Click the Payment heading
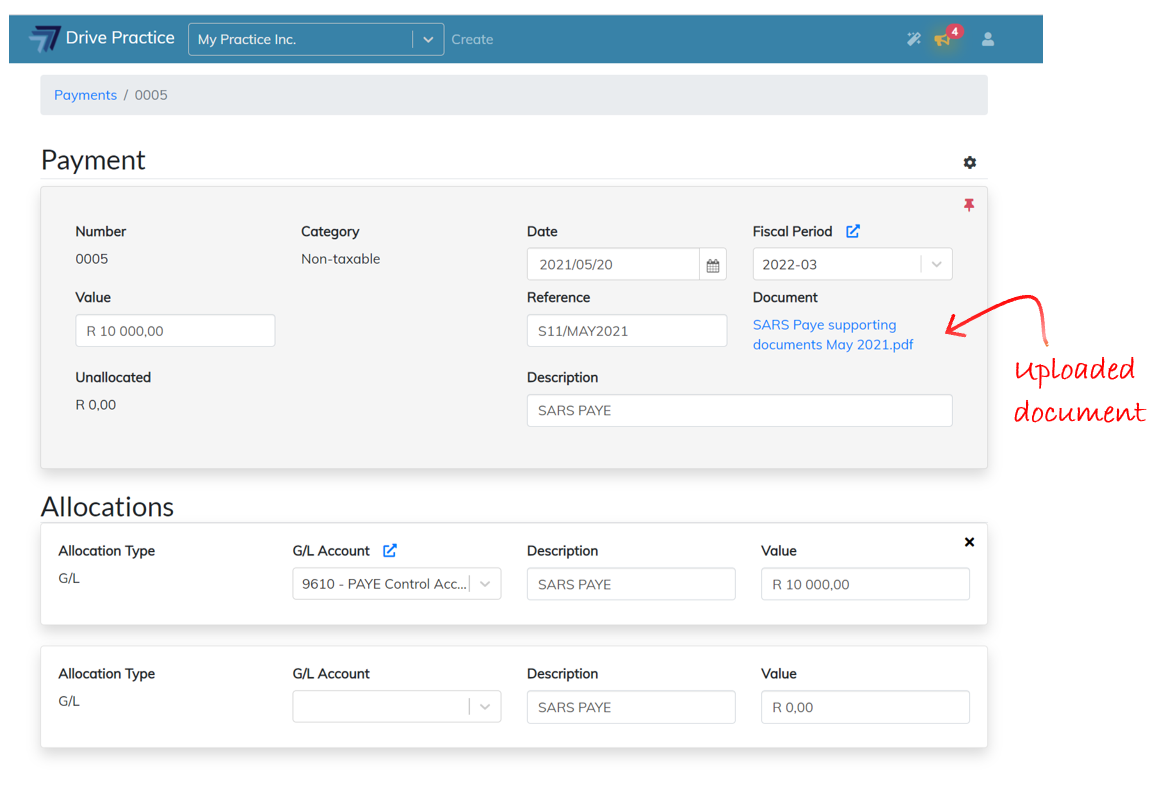The height and width of the screenshot is (787, 1159). click(x=93, y=160)
